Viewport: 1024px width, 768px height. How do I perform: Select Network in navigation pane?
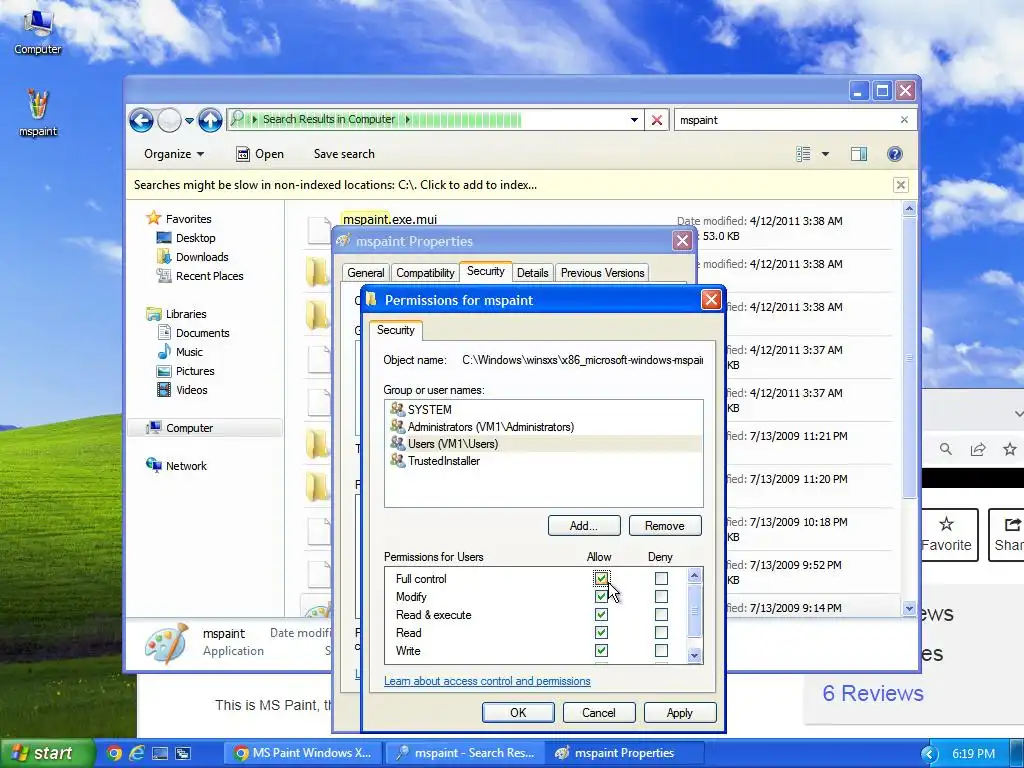176,466
